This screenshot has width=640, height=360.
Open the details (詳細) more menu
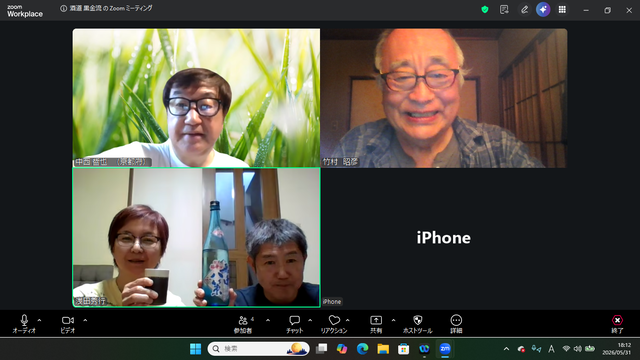[456, 324]
